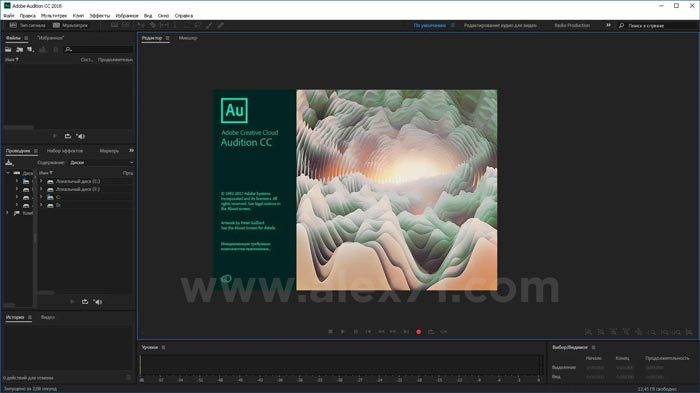Select the Файлы panel tab
Image resolution: width=700 pixels, height=393 pixels.
(13, 38)
